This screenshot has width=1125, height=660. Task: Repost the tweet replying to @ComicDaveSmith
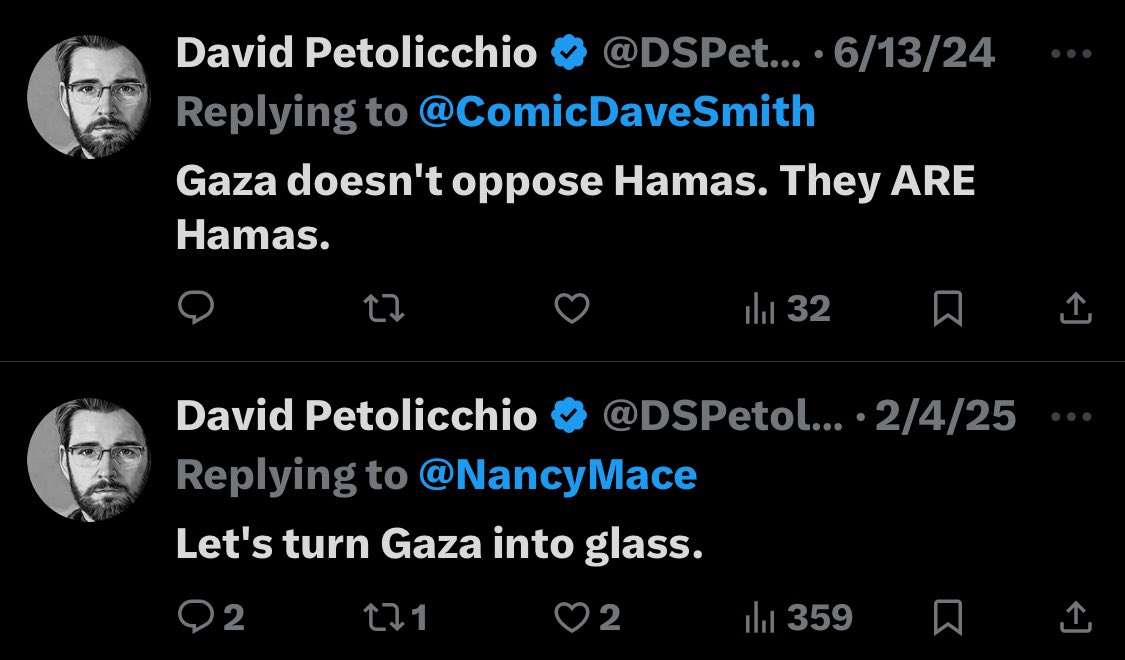pyautogui.click(x=384, y=310)
